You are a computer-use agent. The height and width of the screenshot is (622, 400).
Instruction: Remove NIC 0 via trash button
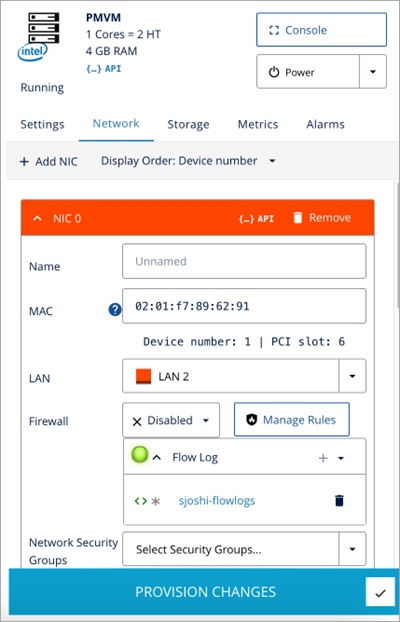coord(322,217)
